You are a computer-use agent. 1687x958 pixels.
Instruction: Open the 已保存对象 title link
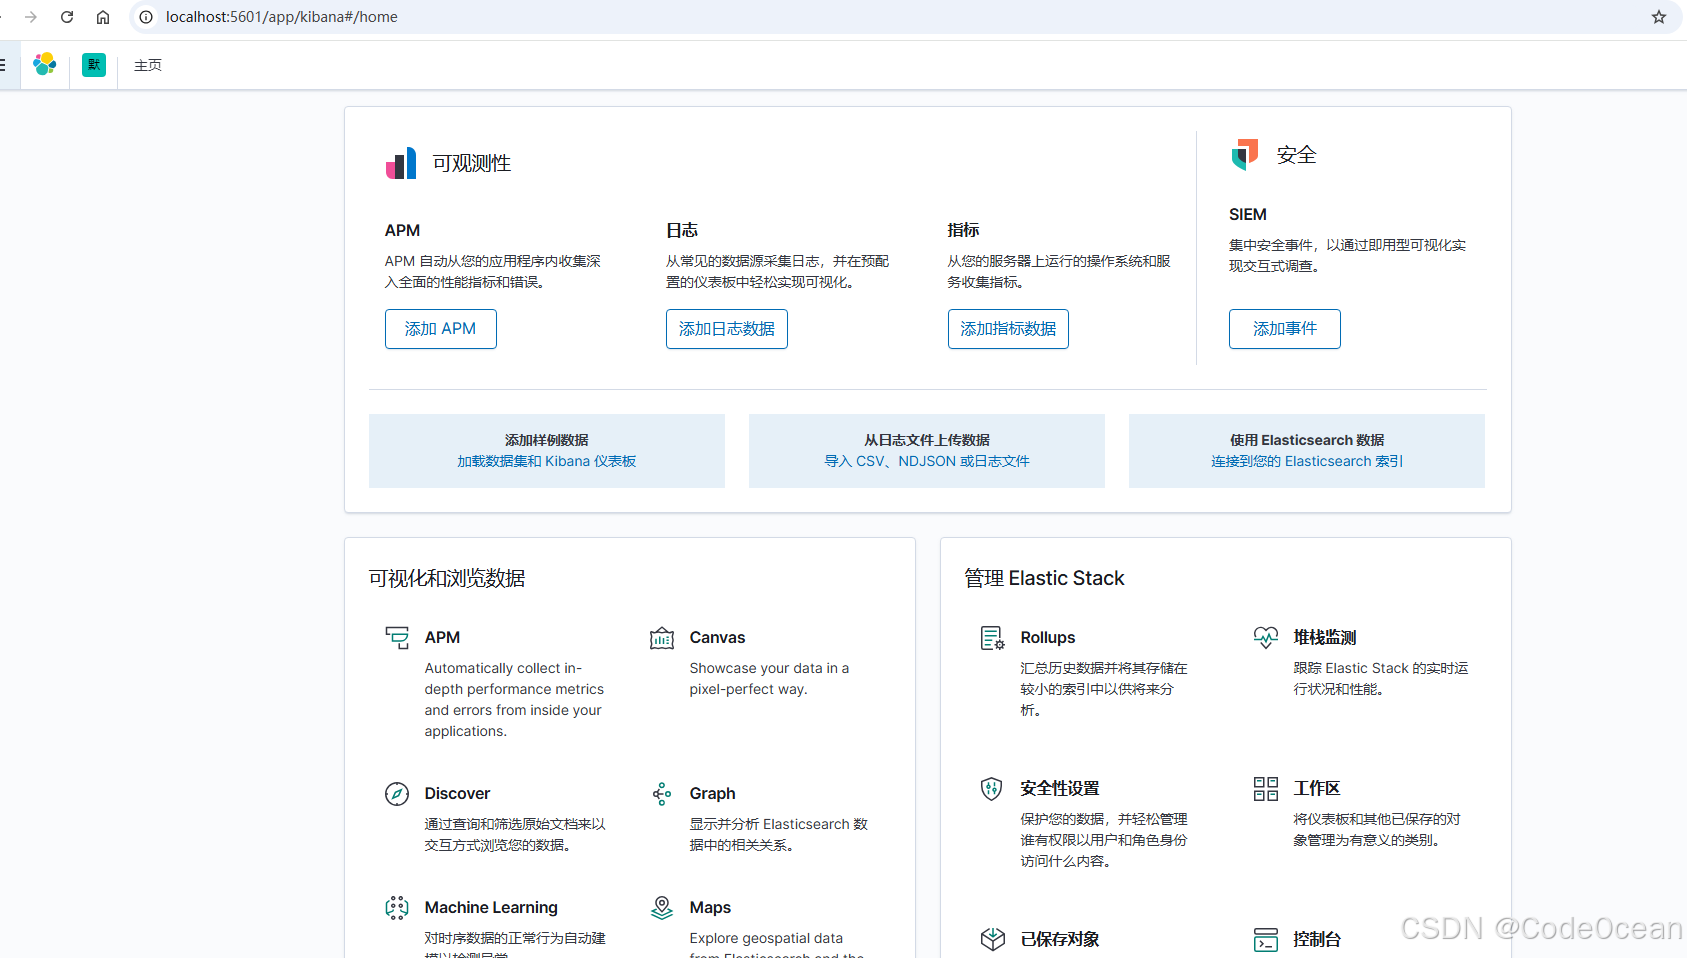pos(1060,939)
